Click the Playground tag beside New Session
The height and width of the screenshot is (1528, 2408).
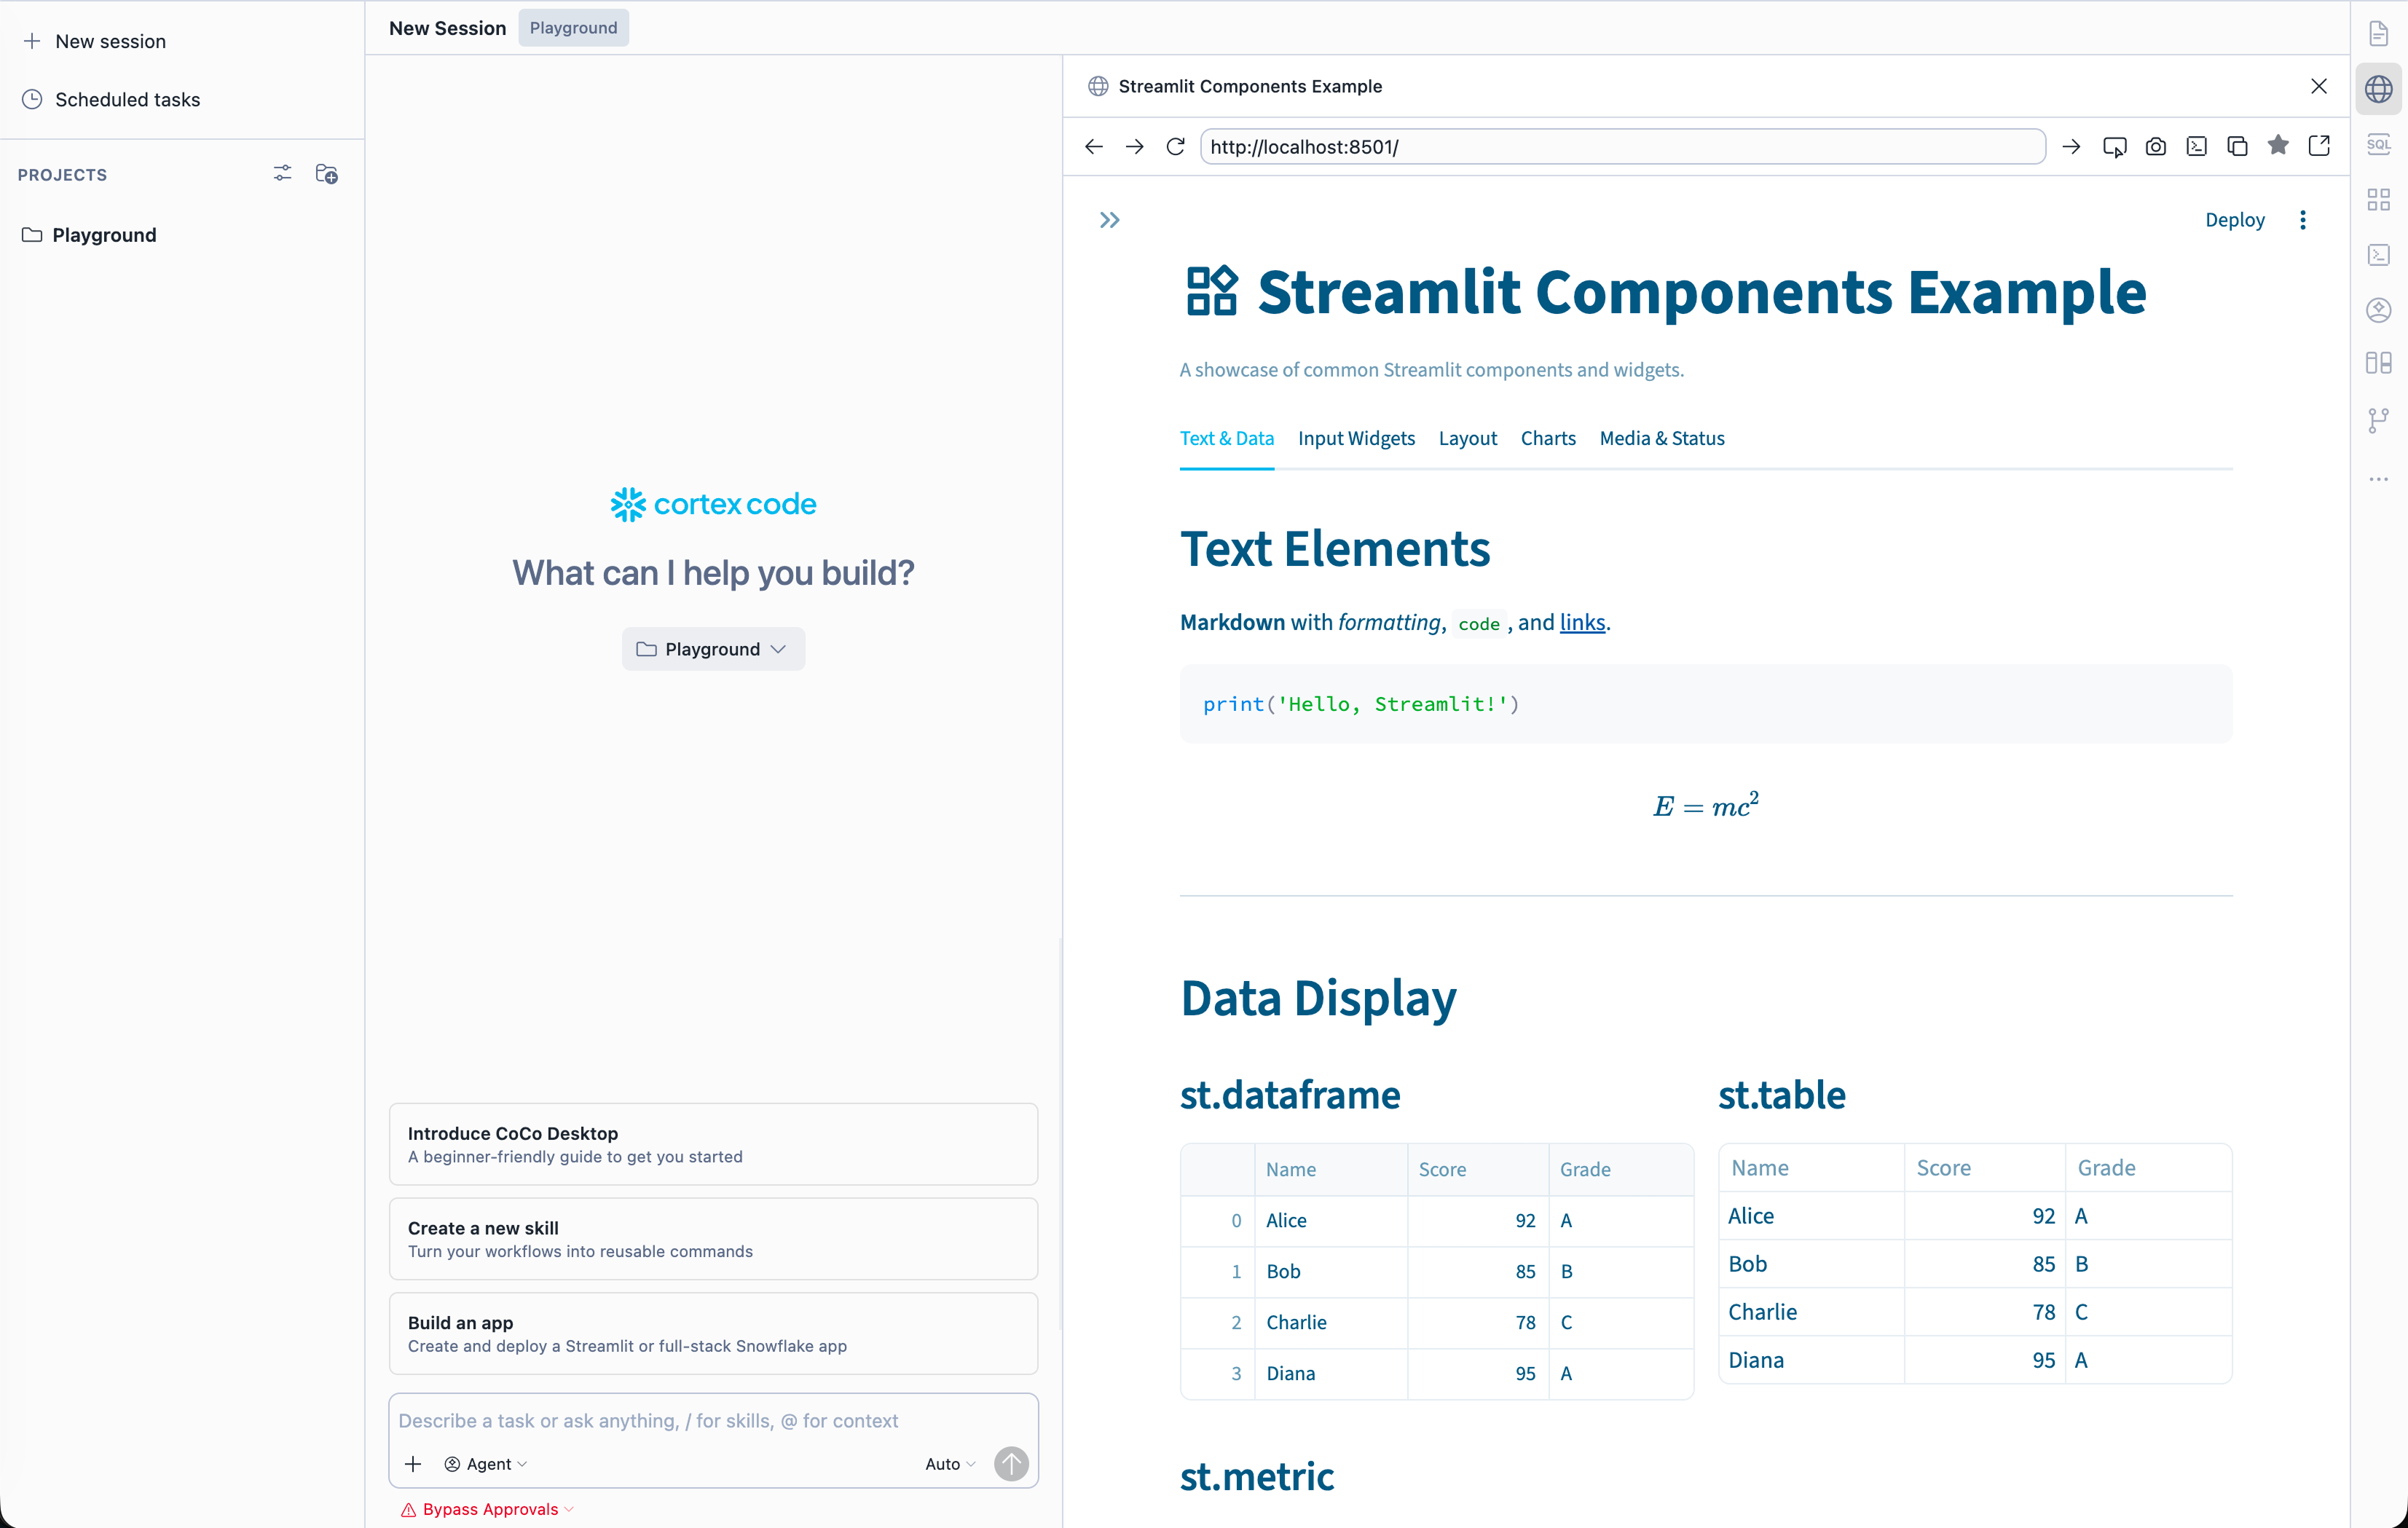point(573,28)
